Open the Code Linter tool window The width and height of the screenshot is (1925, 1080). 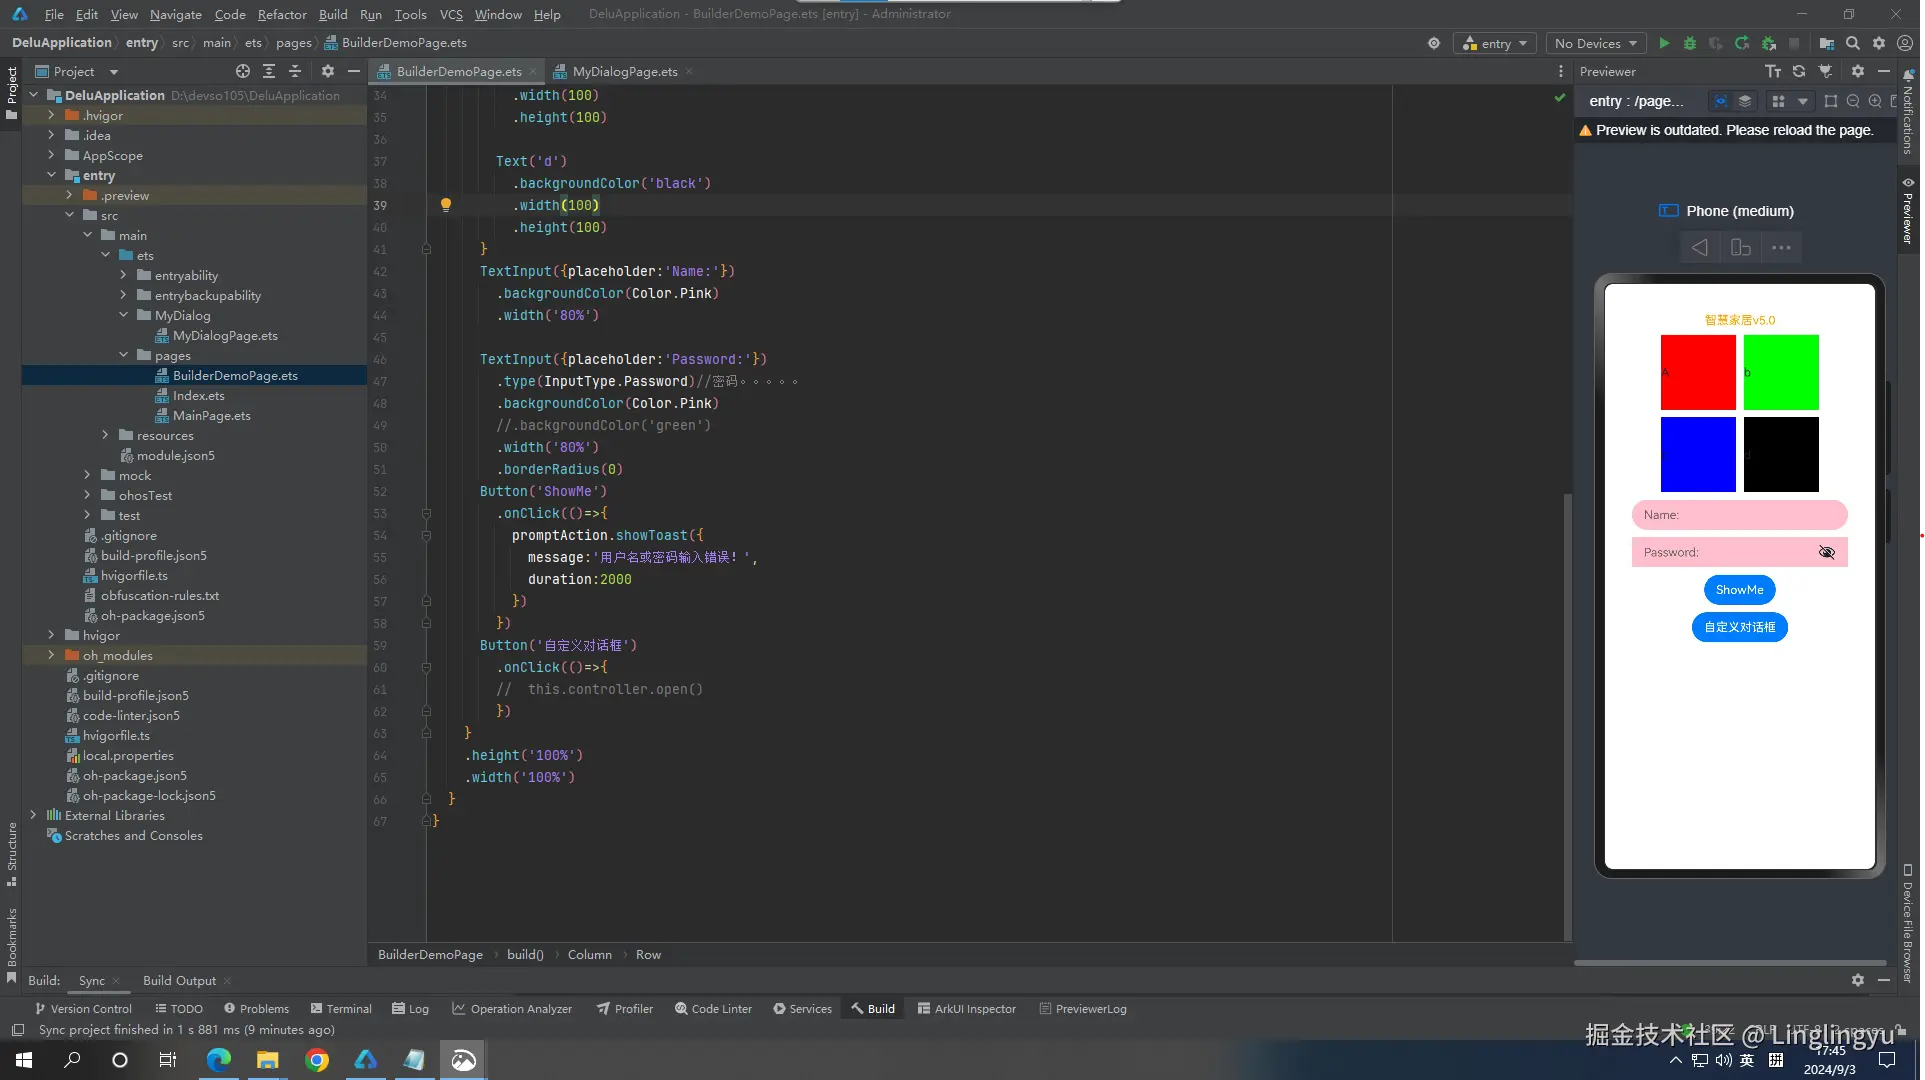tap(713, 1009)
